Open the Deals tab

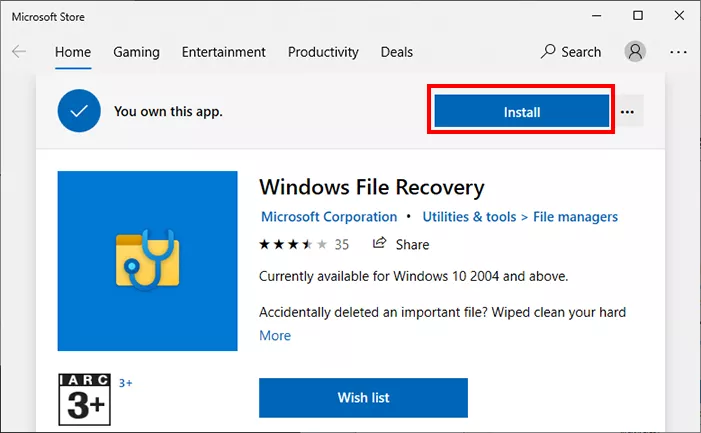coord(397,52)
